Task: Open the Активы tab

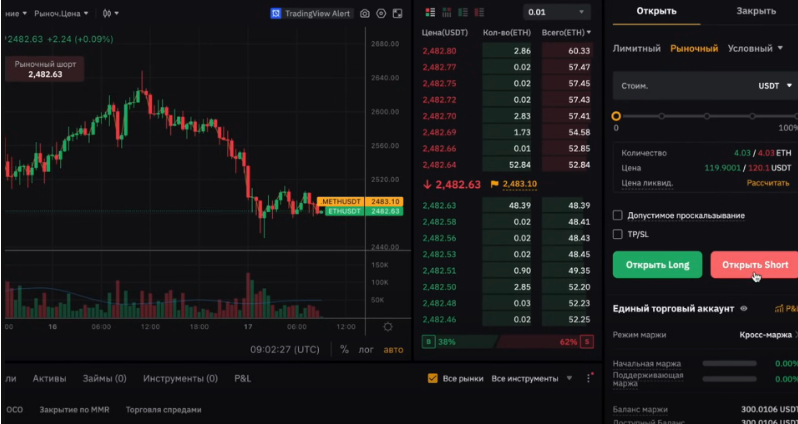Action: tap(49, 379)
